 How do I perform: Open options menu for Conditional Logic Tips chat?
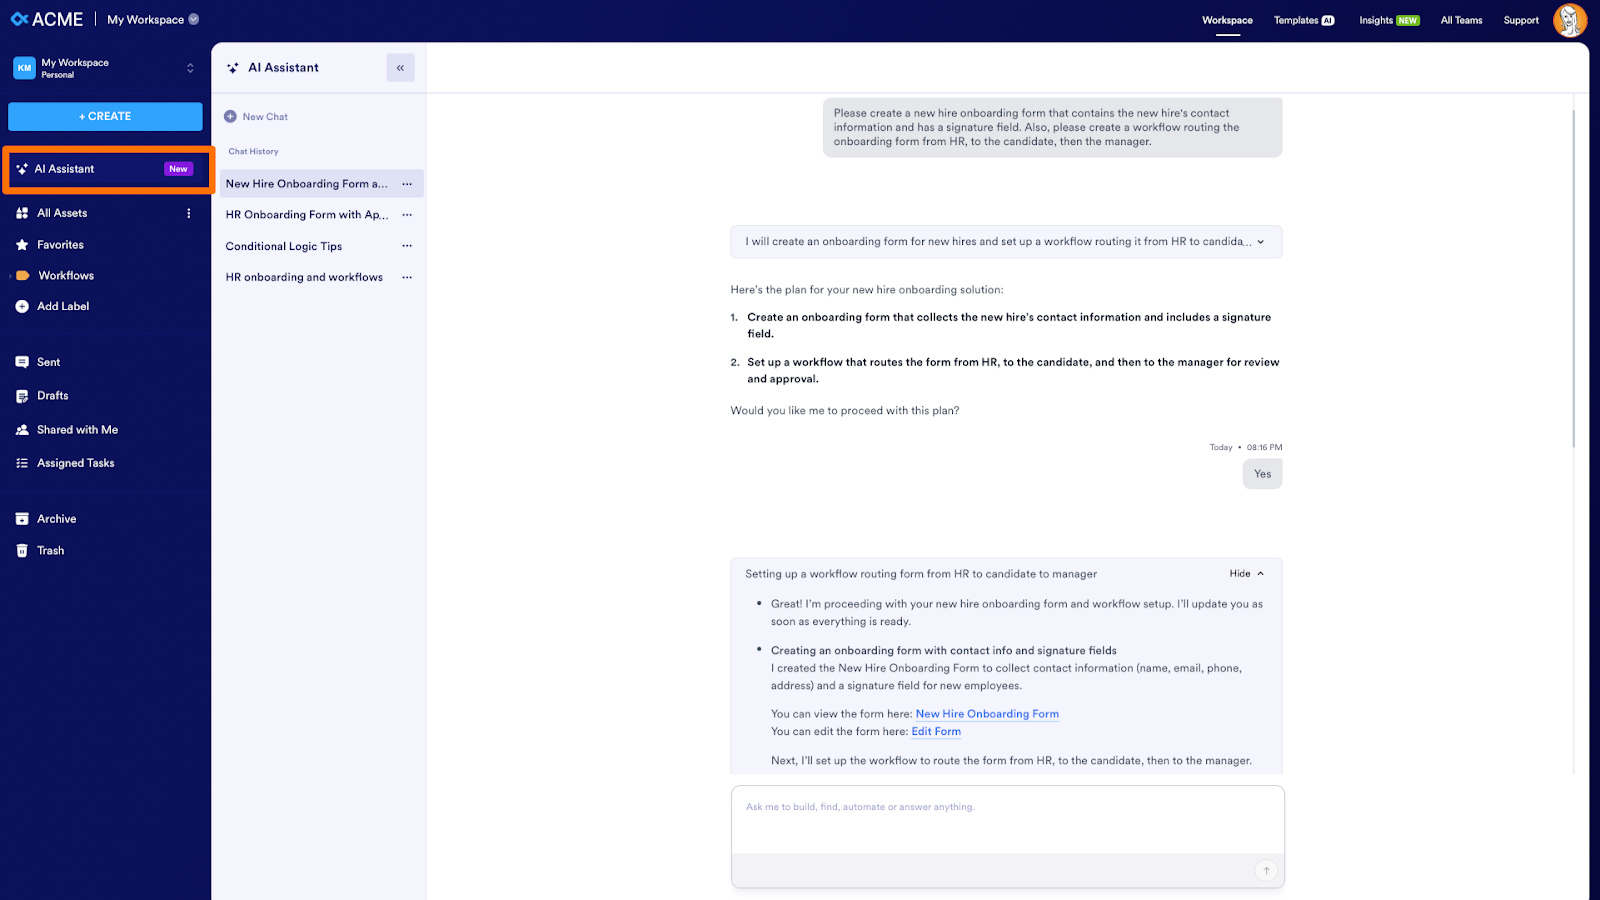click(x=407, y=245)
